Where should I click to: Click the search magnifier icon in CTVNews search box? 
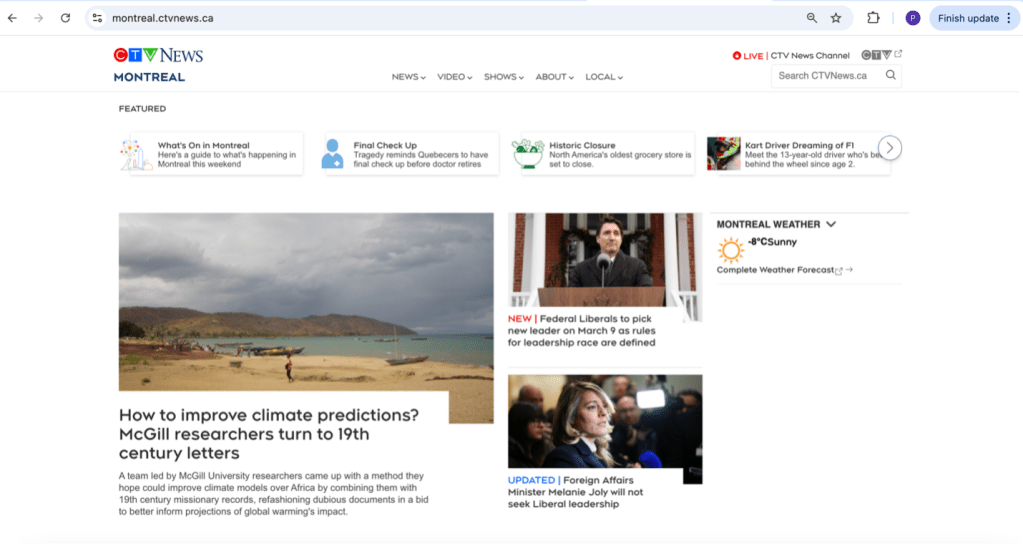(890, 75)
